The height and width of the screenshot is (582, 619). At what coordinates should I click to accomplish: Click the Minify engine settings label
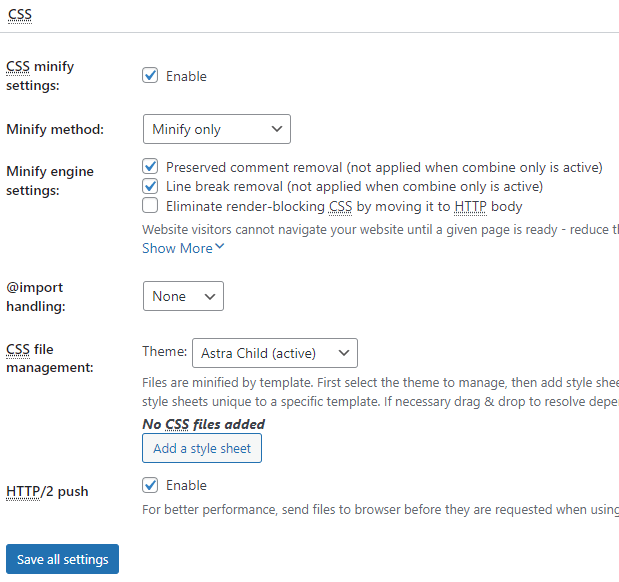pyautogui.click(x=50, y=180)
